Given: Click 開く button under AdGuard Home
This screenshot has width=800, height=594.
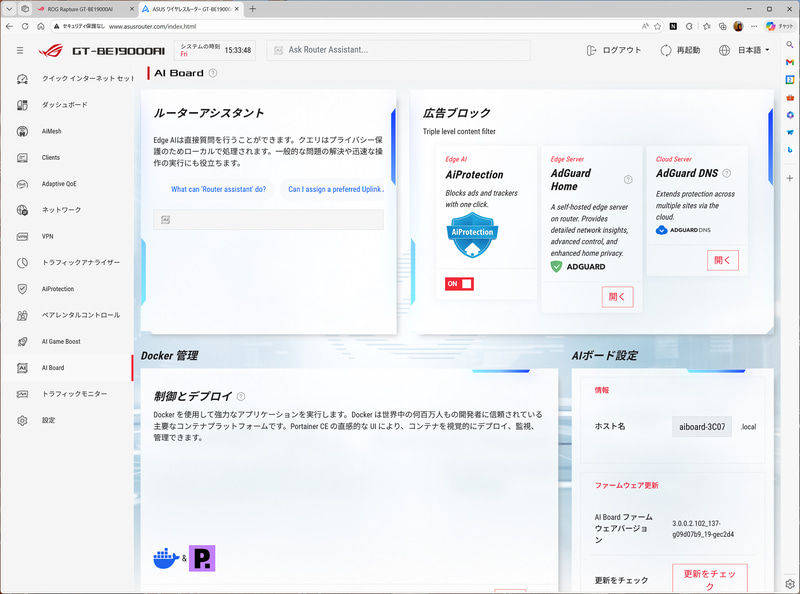Looking at the screenshot, I should pyautogui.click(x=617, y=297).
